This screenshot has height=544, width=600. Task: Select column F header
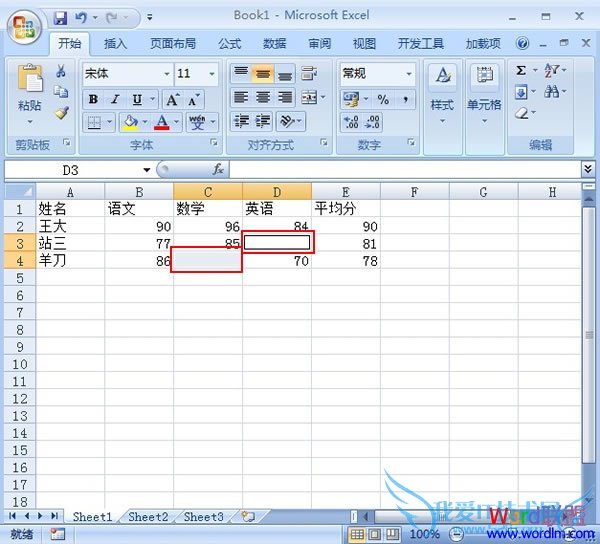click(x=414, y=192)
